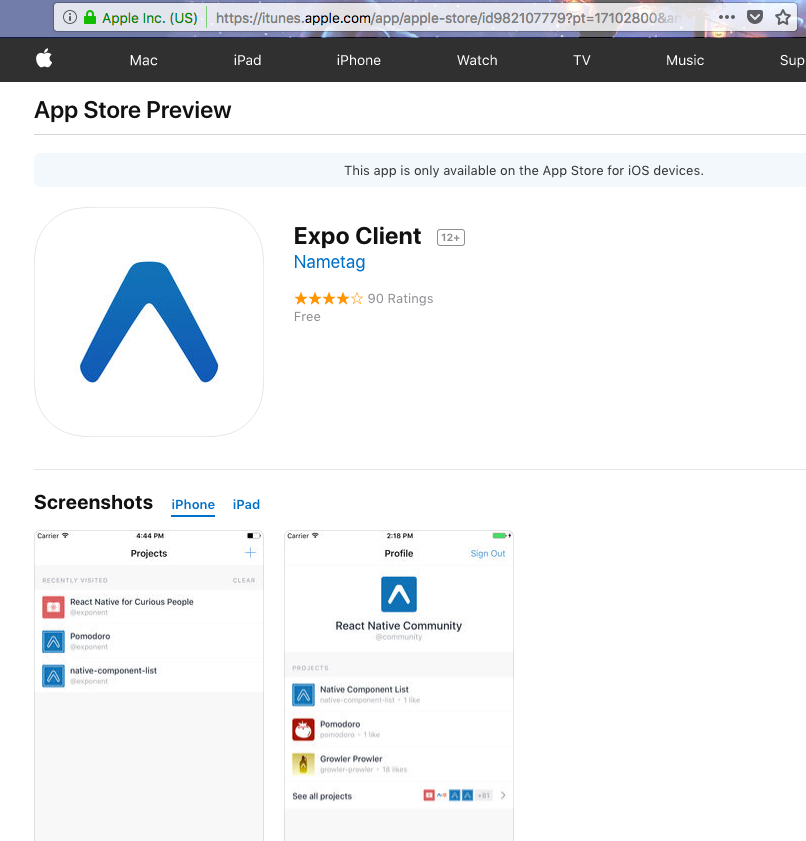Click the Screenshots section heading
Viewport: 806px width, 841px height.
93,503
